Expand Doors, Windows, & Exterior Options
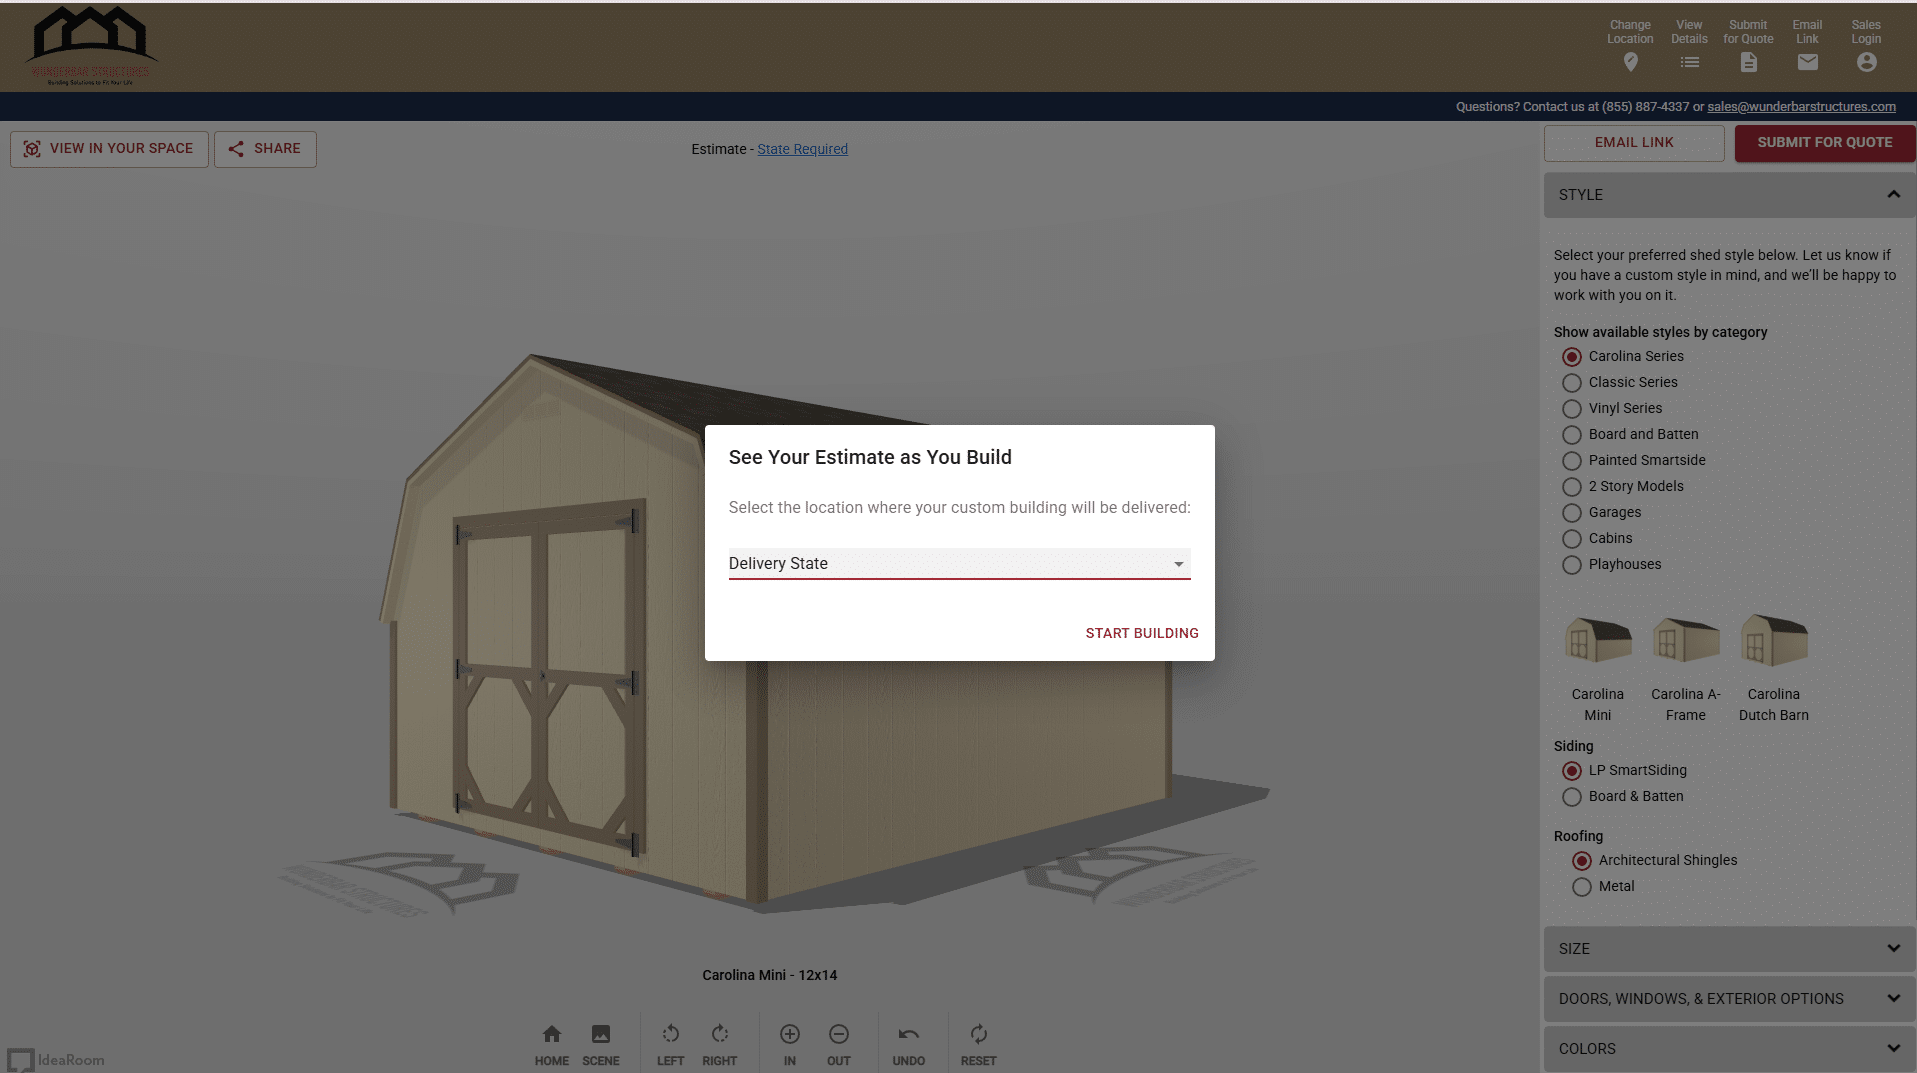 [1729, 998]
